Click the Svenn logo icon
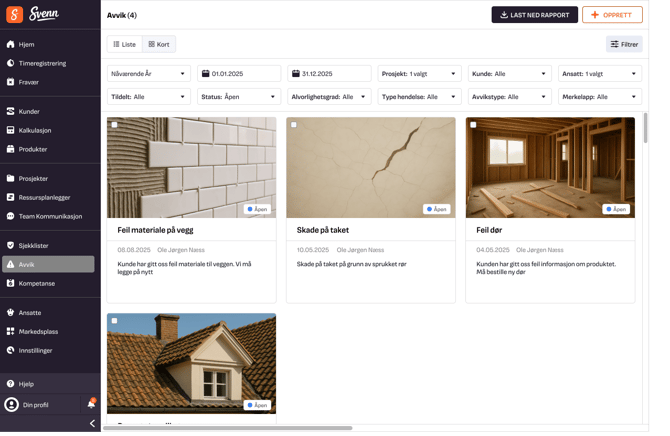The width and height of the screenshot is (670, 436). 15,14
